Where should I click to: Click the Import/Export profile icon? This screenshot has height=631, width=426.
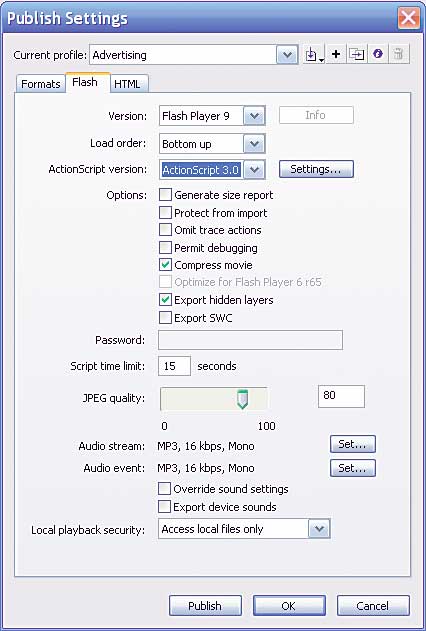[x=315, y=54]
